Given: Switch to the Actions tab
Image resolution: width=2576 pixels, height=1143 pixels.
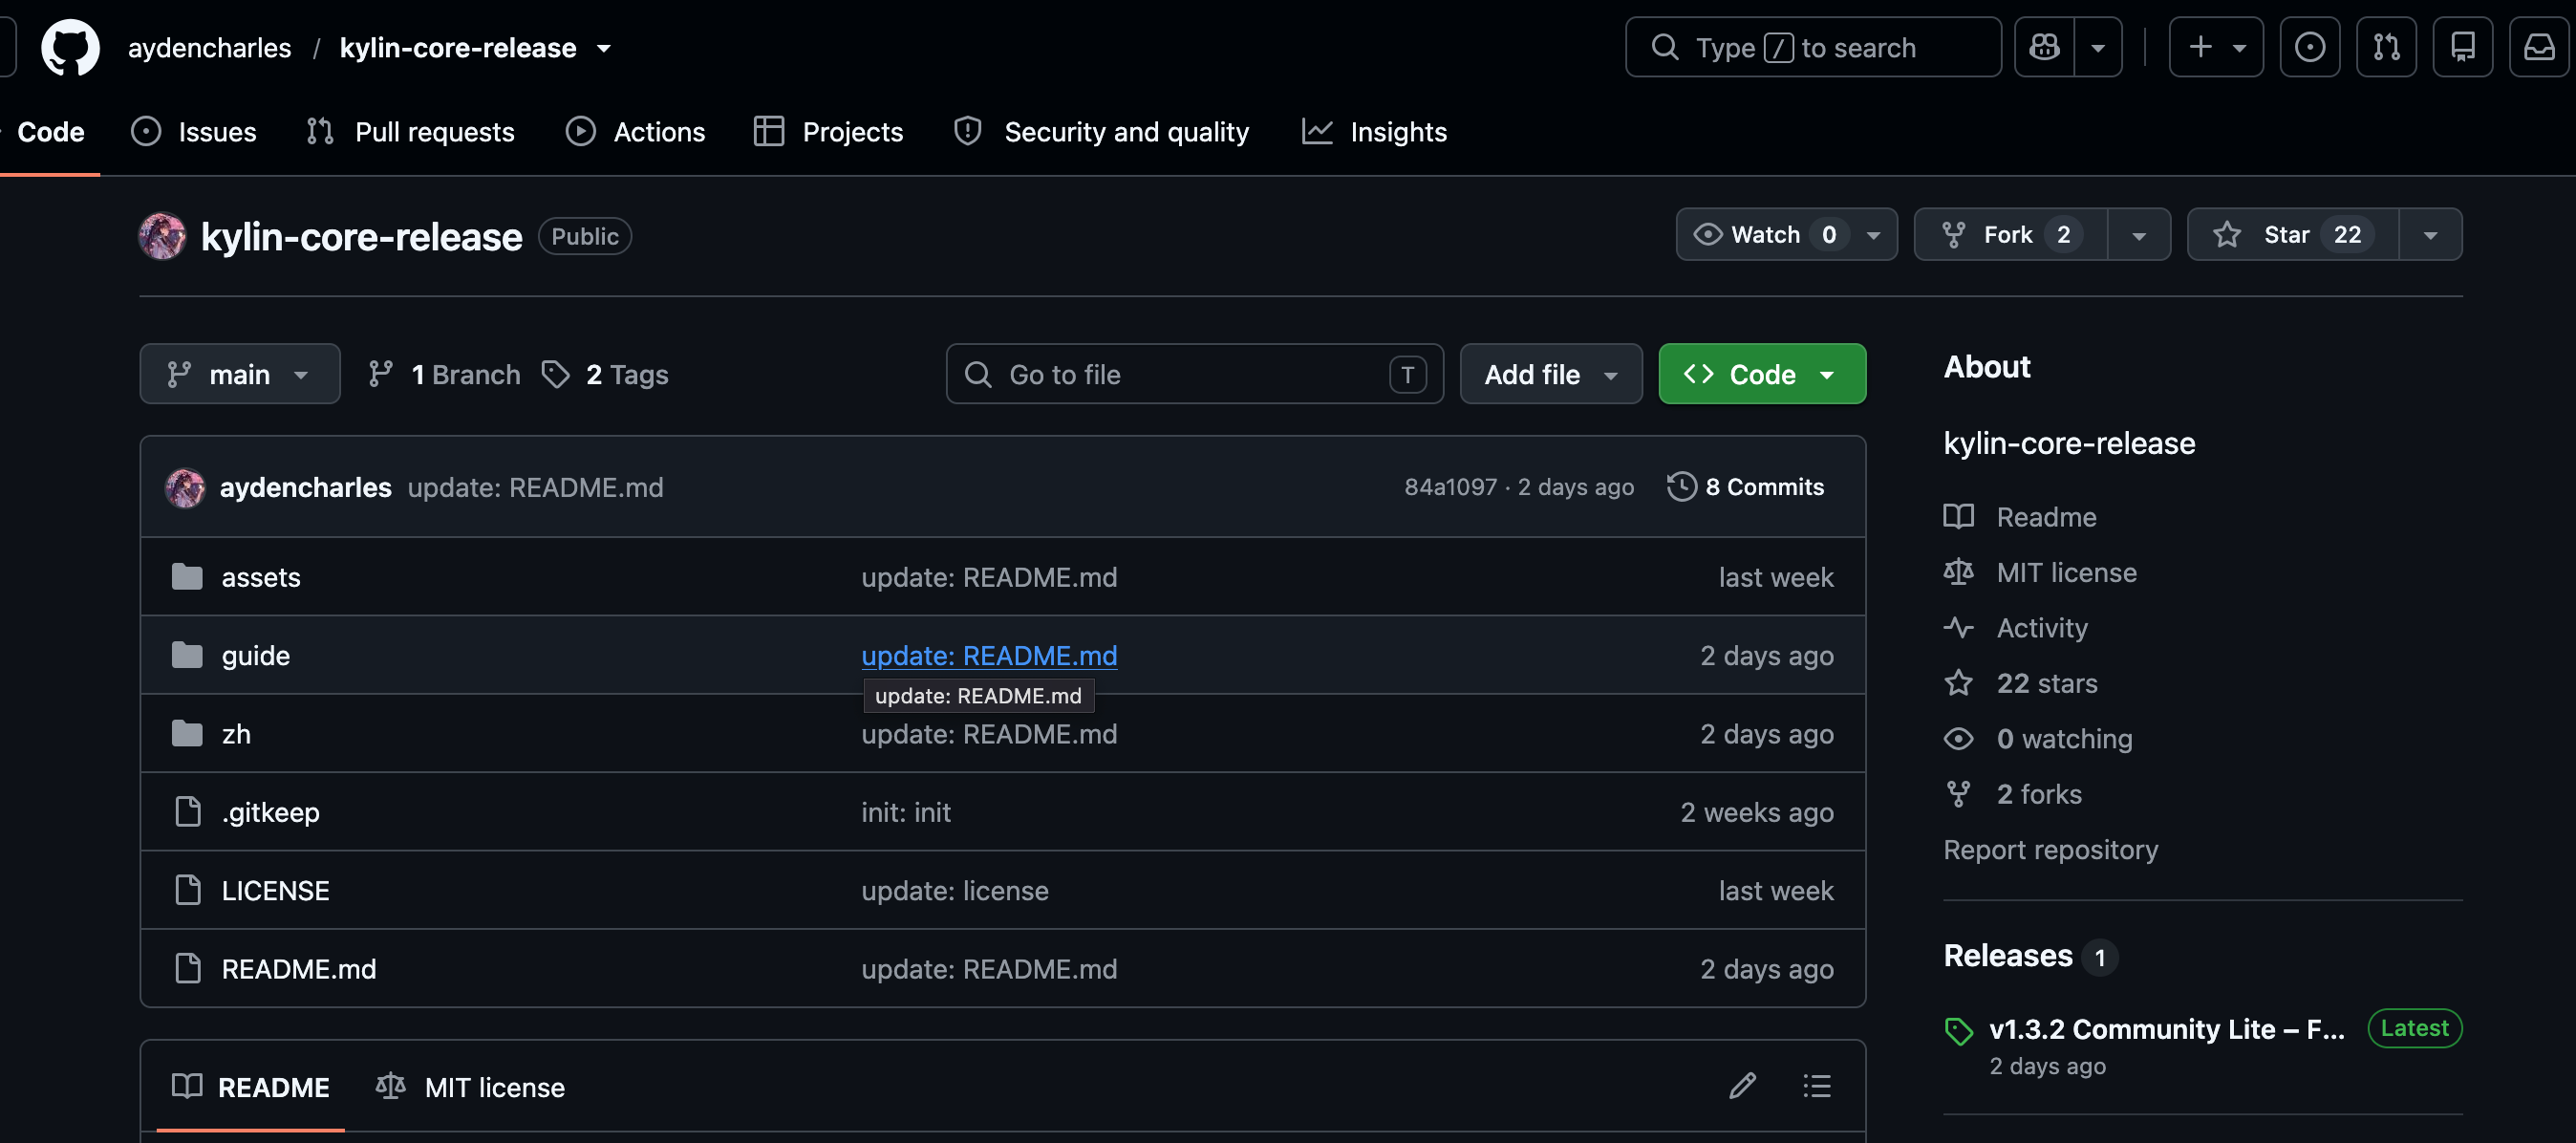Looking at the screenshot, I should point(635,132).
